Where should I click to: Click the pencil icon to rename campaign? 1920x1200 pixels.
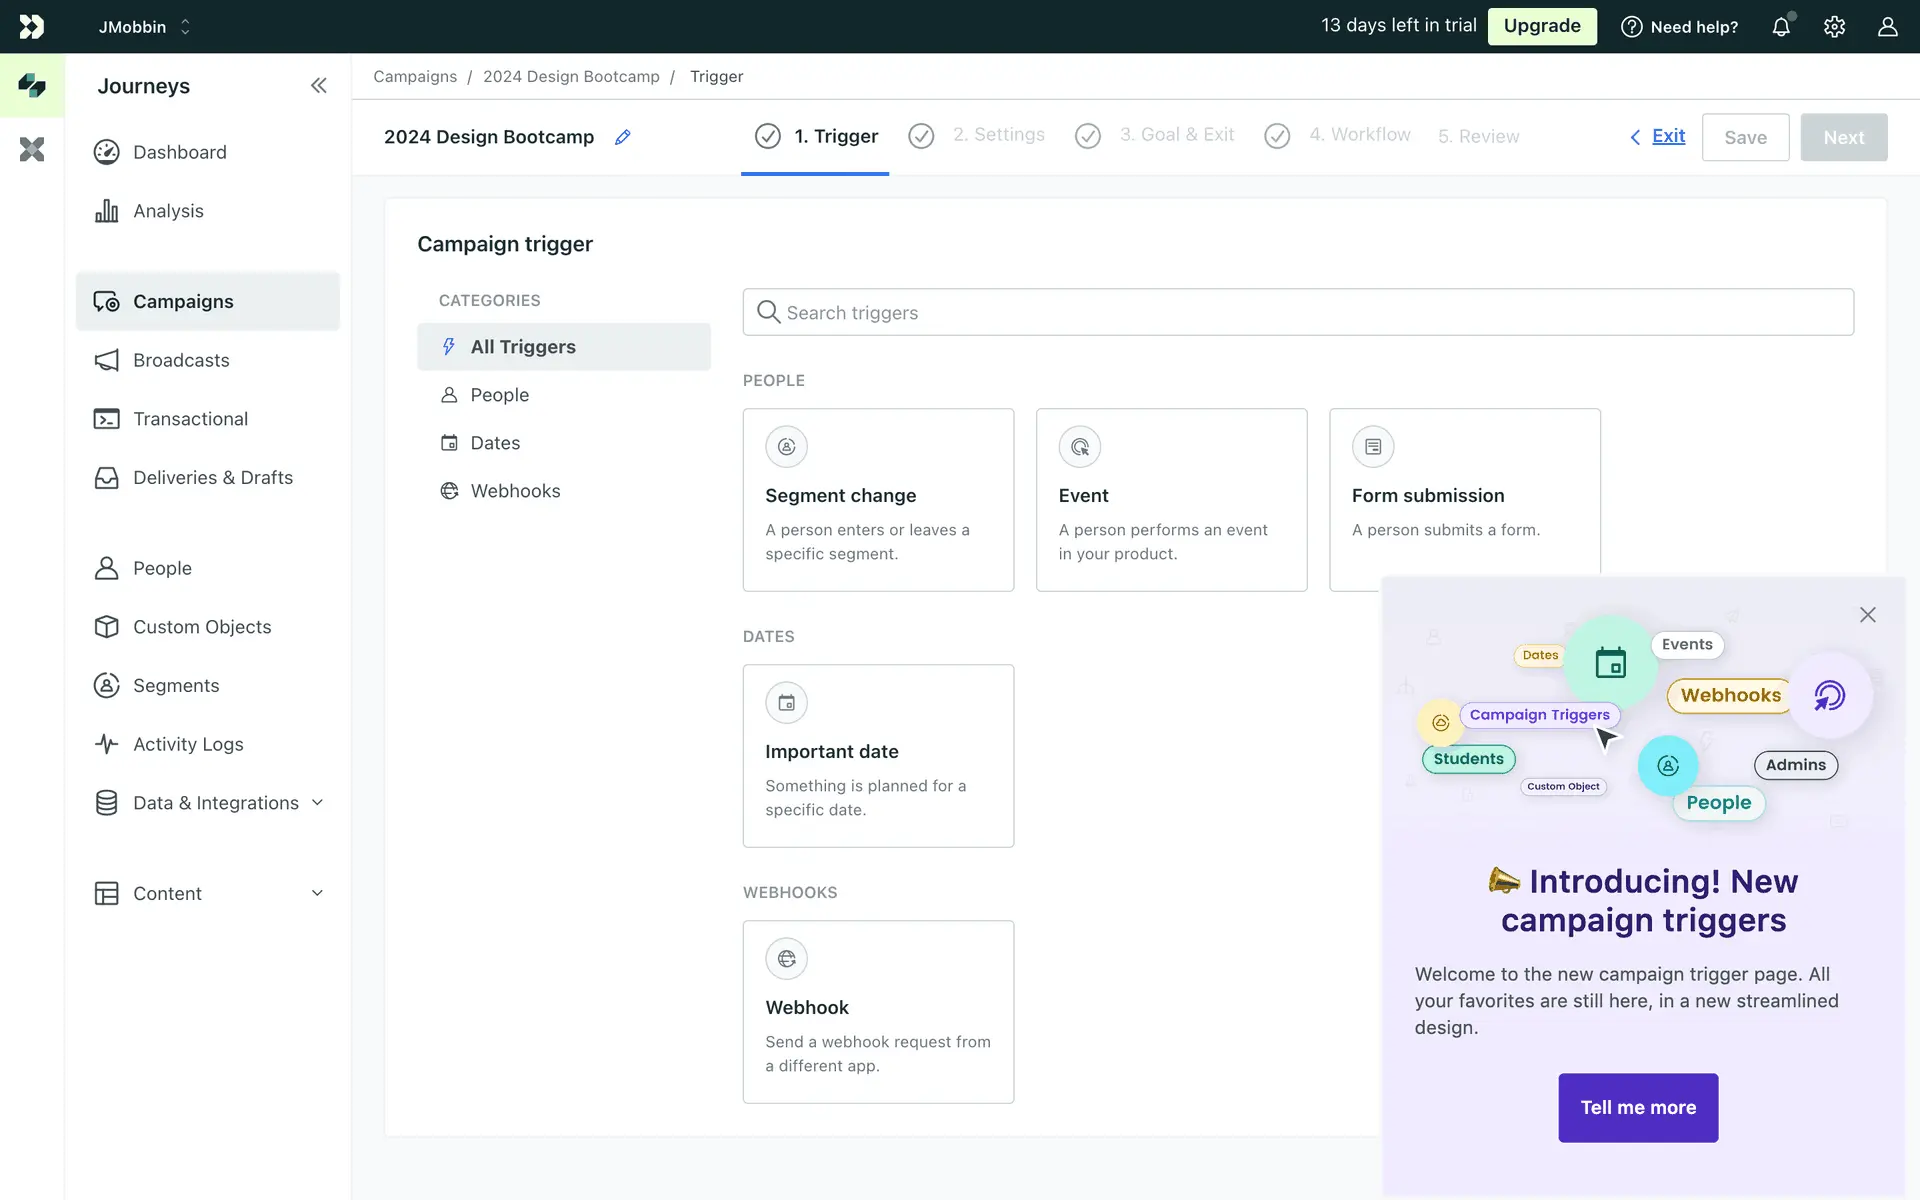pyautogui.click(x=622, y=137)
